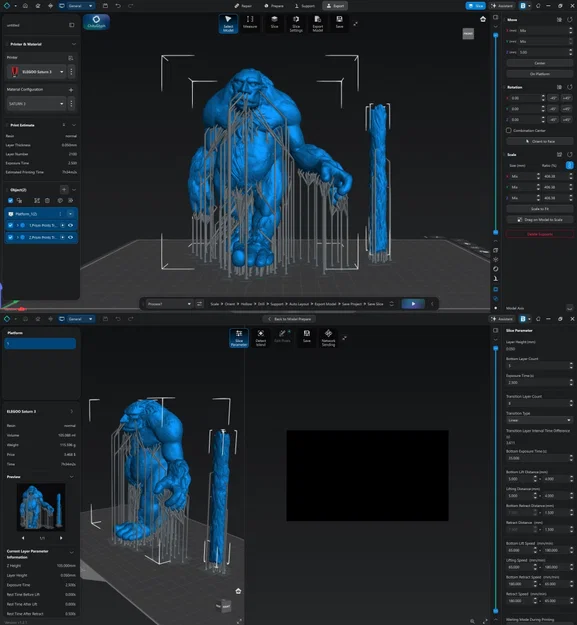
Task: Open Slice Settings from the toolbar
Action: point(296,23)
